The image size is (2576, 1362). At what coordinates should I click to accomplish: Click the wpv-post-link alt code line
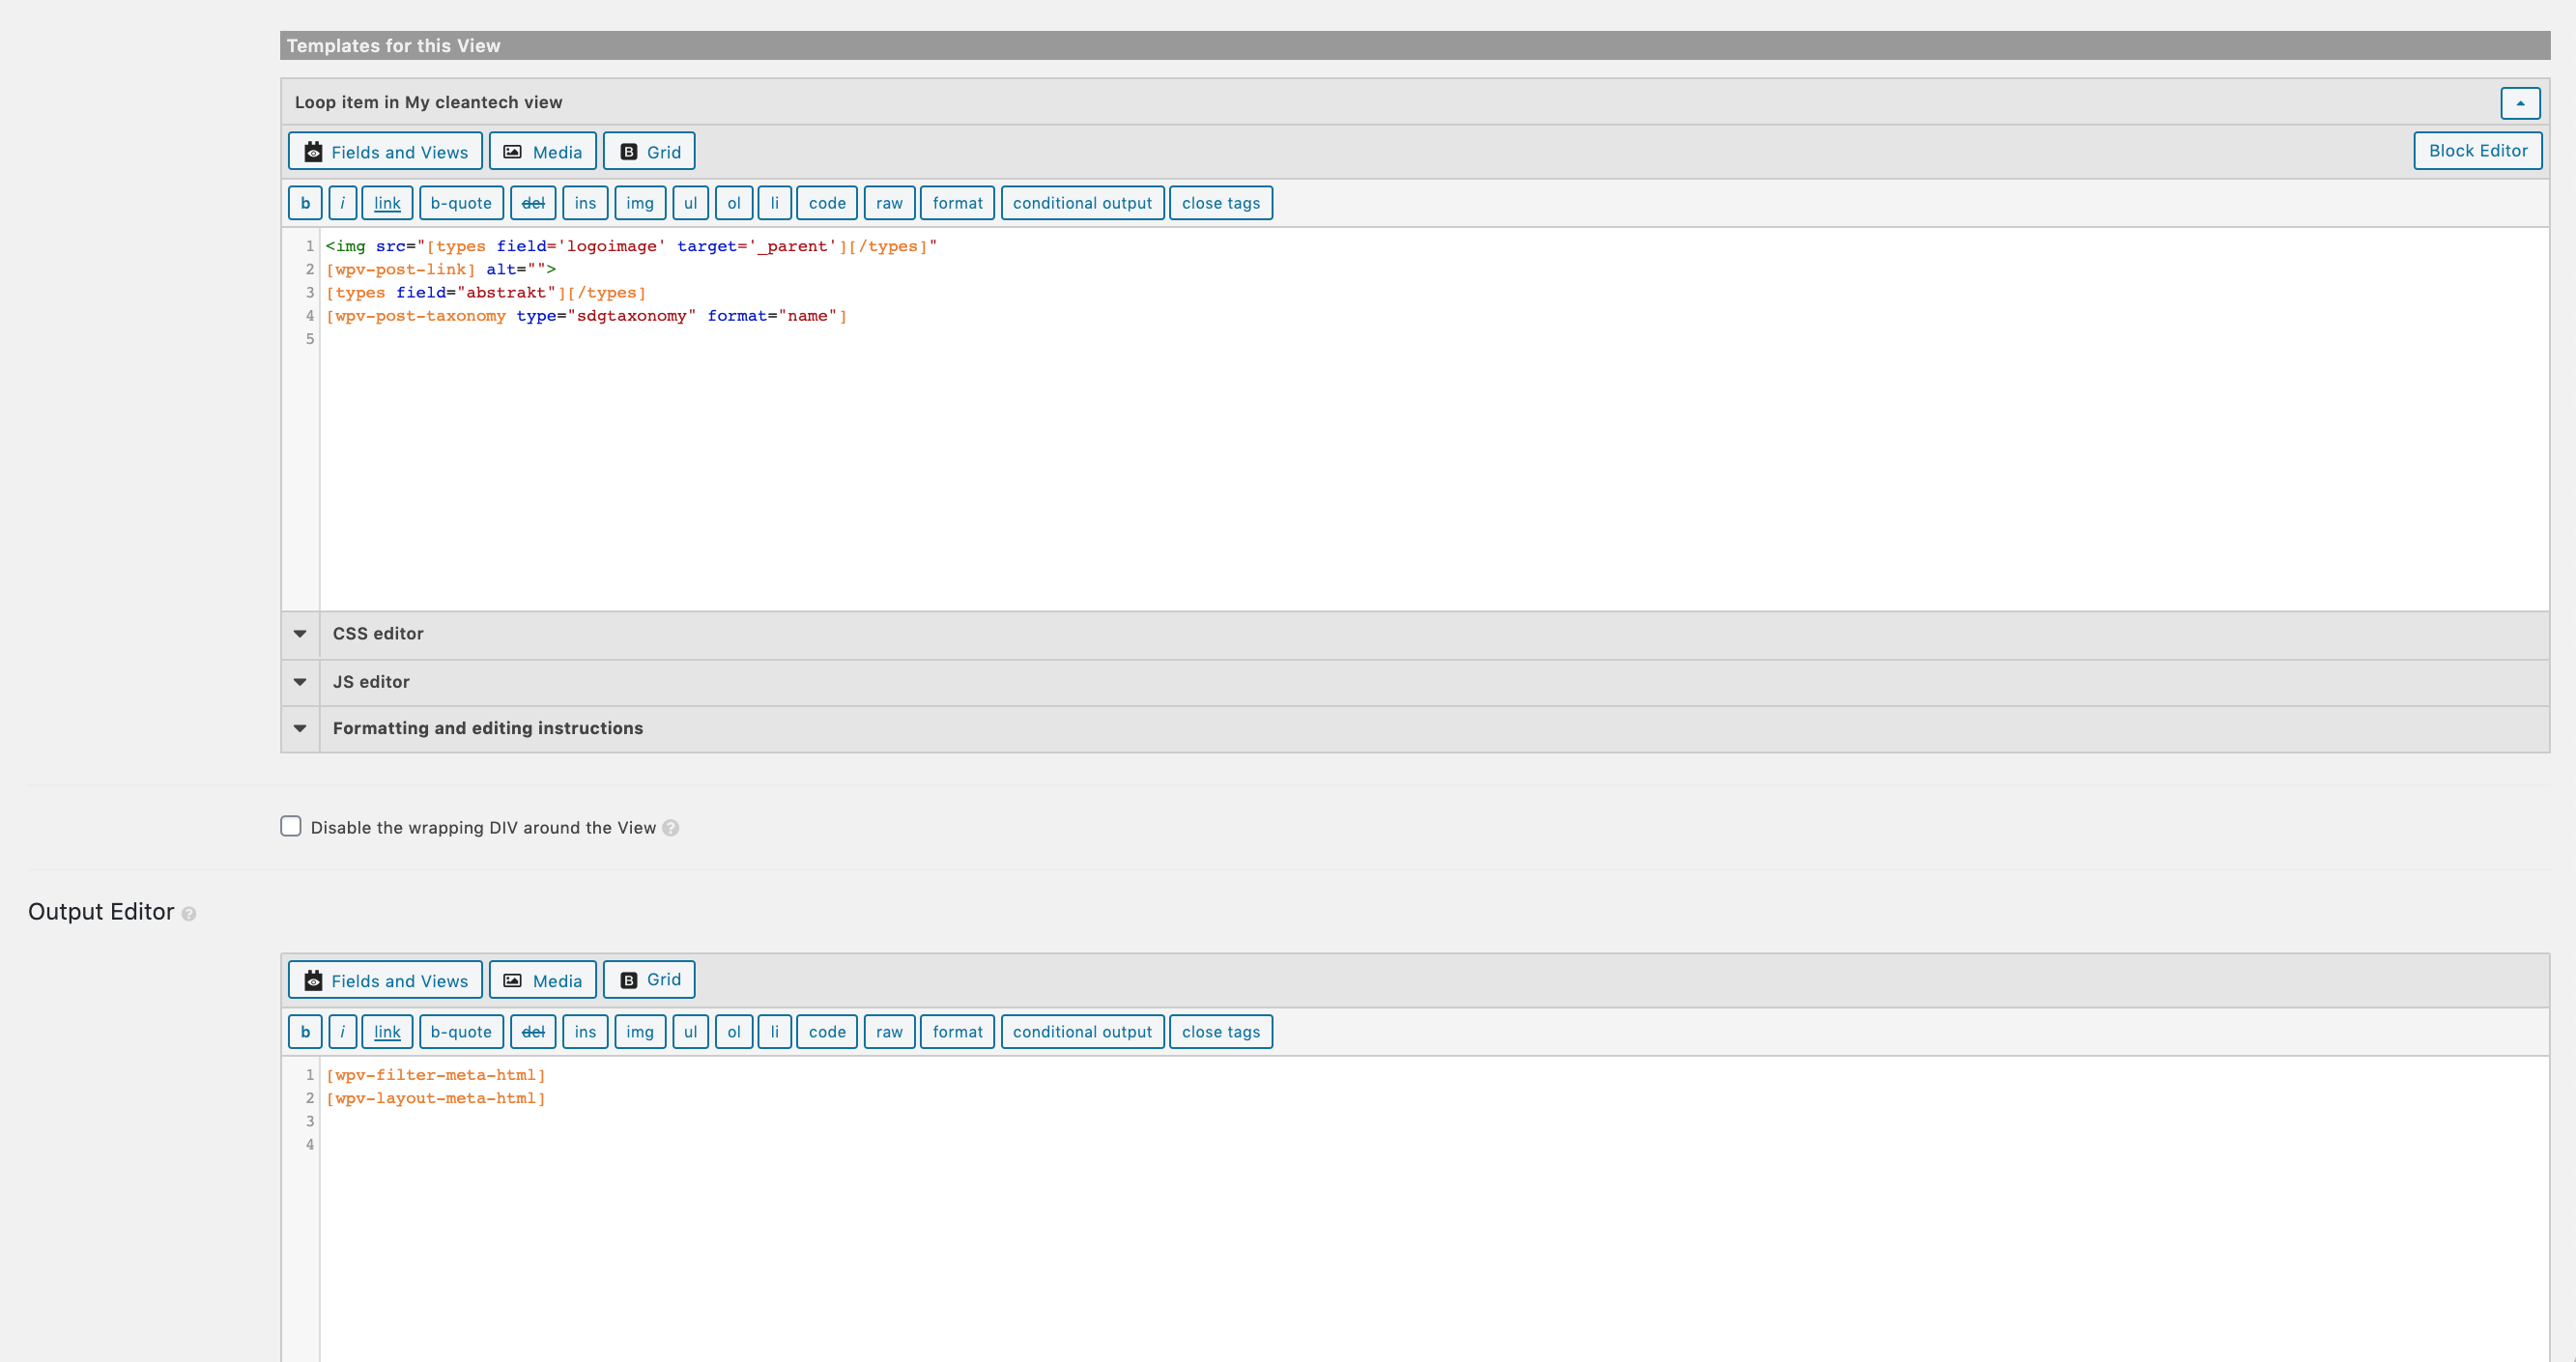coord(440,270)
